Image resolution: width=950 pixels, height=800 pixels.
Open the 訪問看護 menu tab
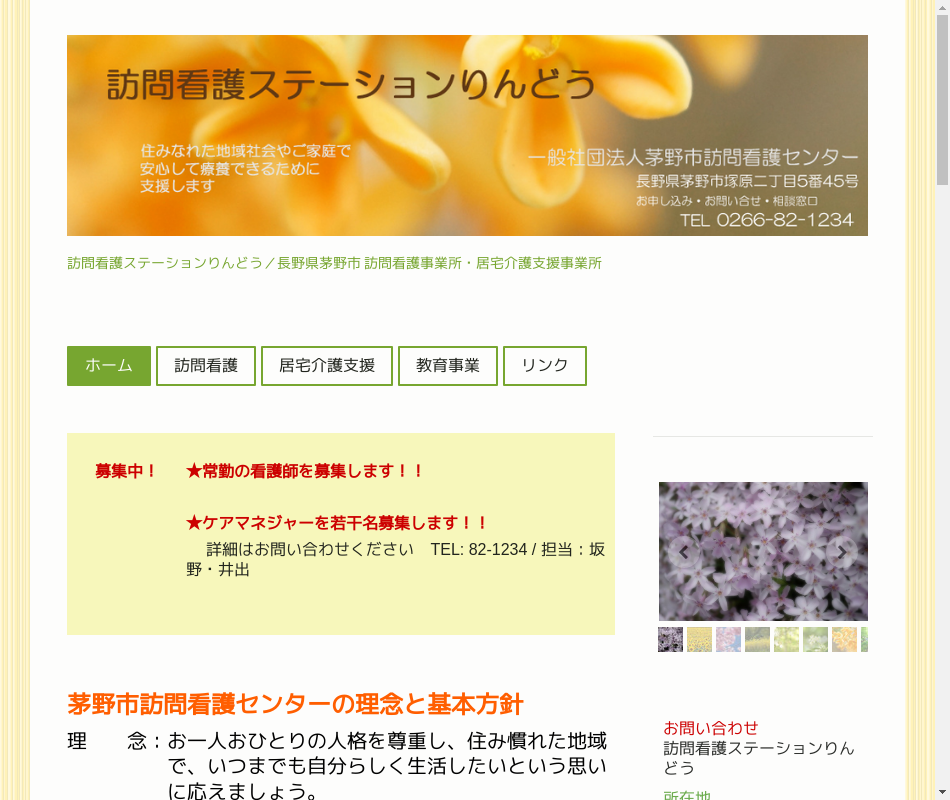tap(206, 366)
